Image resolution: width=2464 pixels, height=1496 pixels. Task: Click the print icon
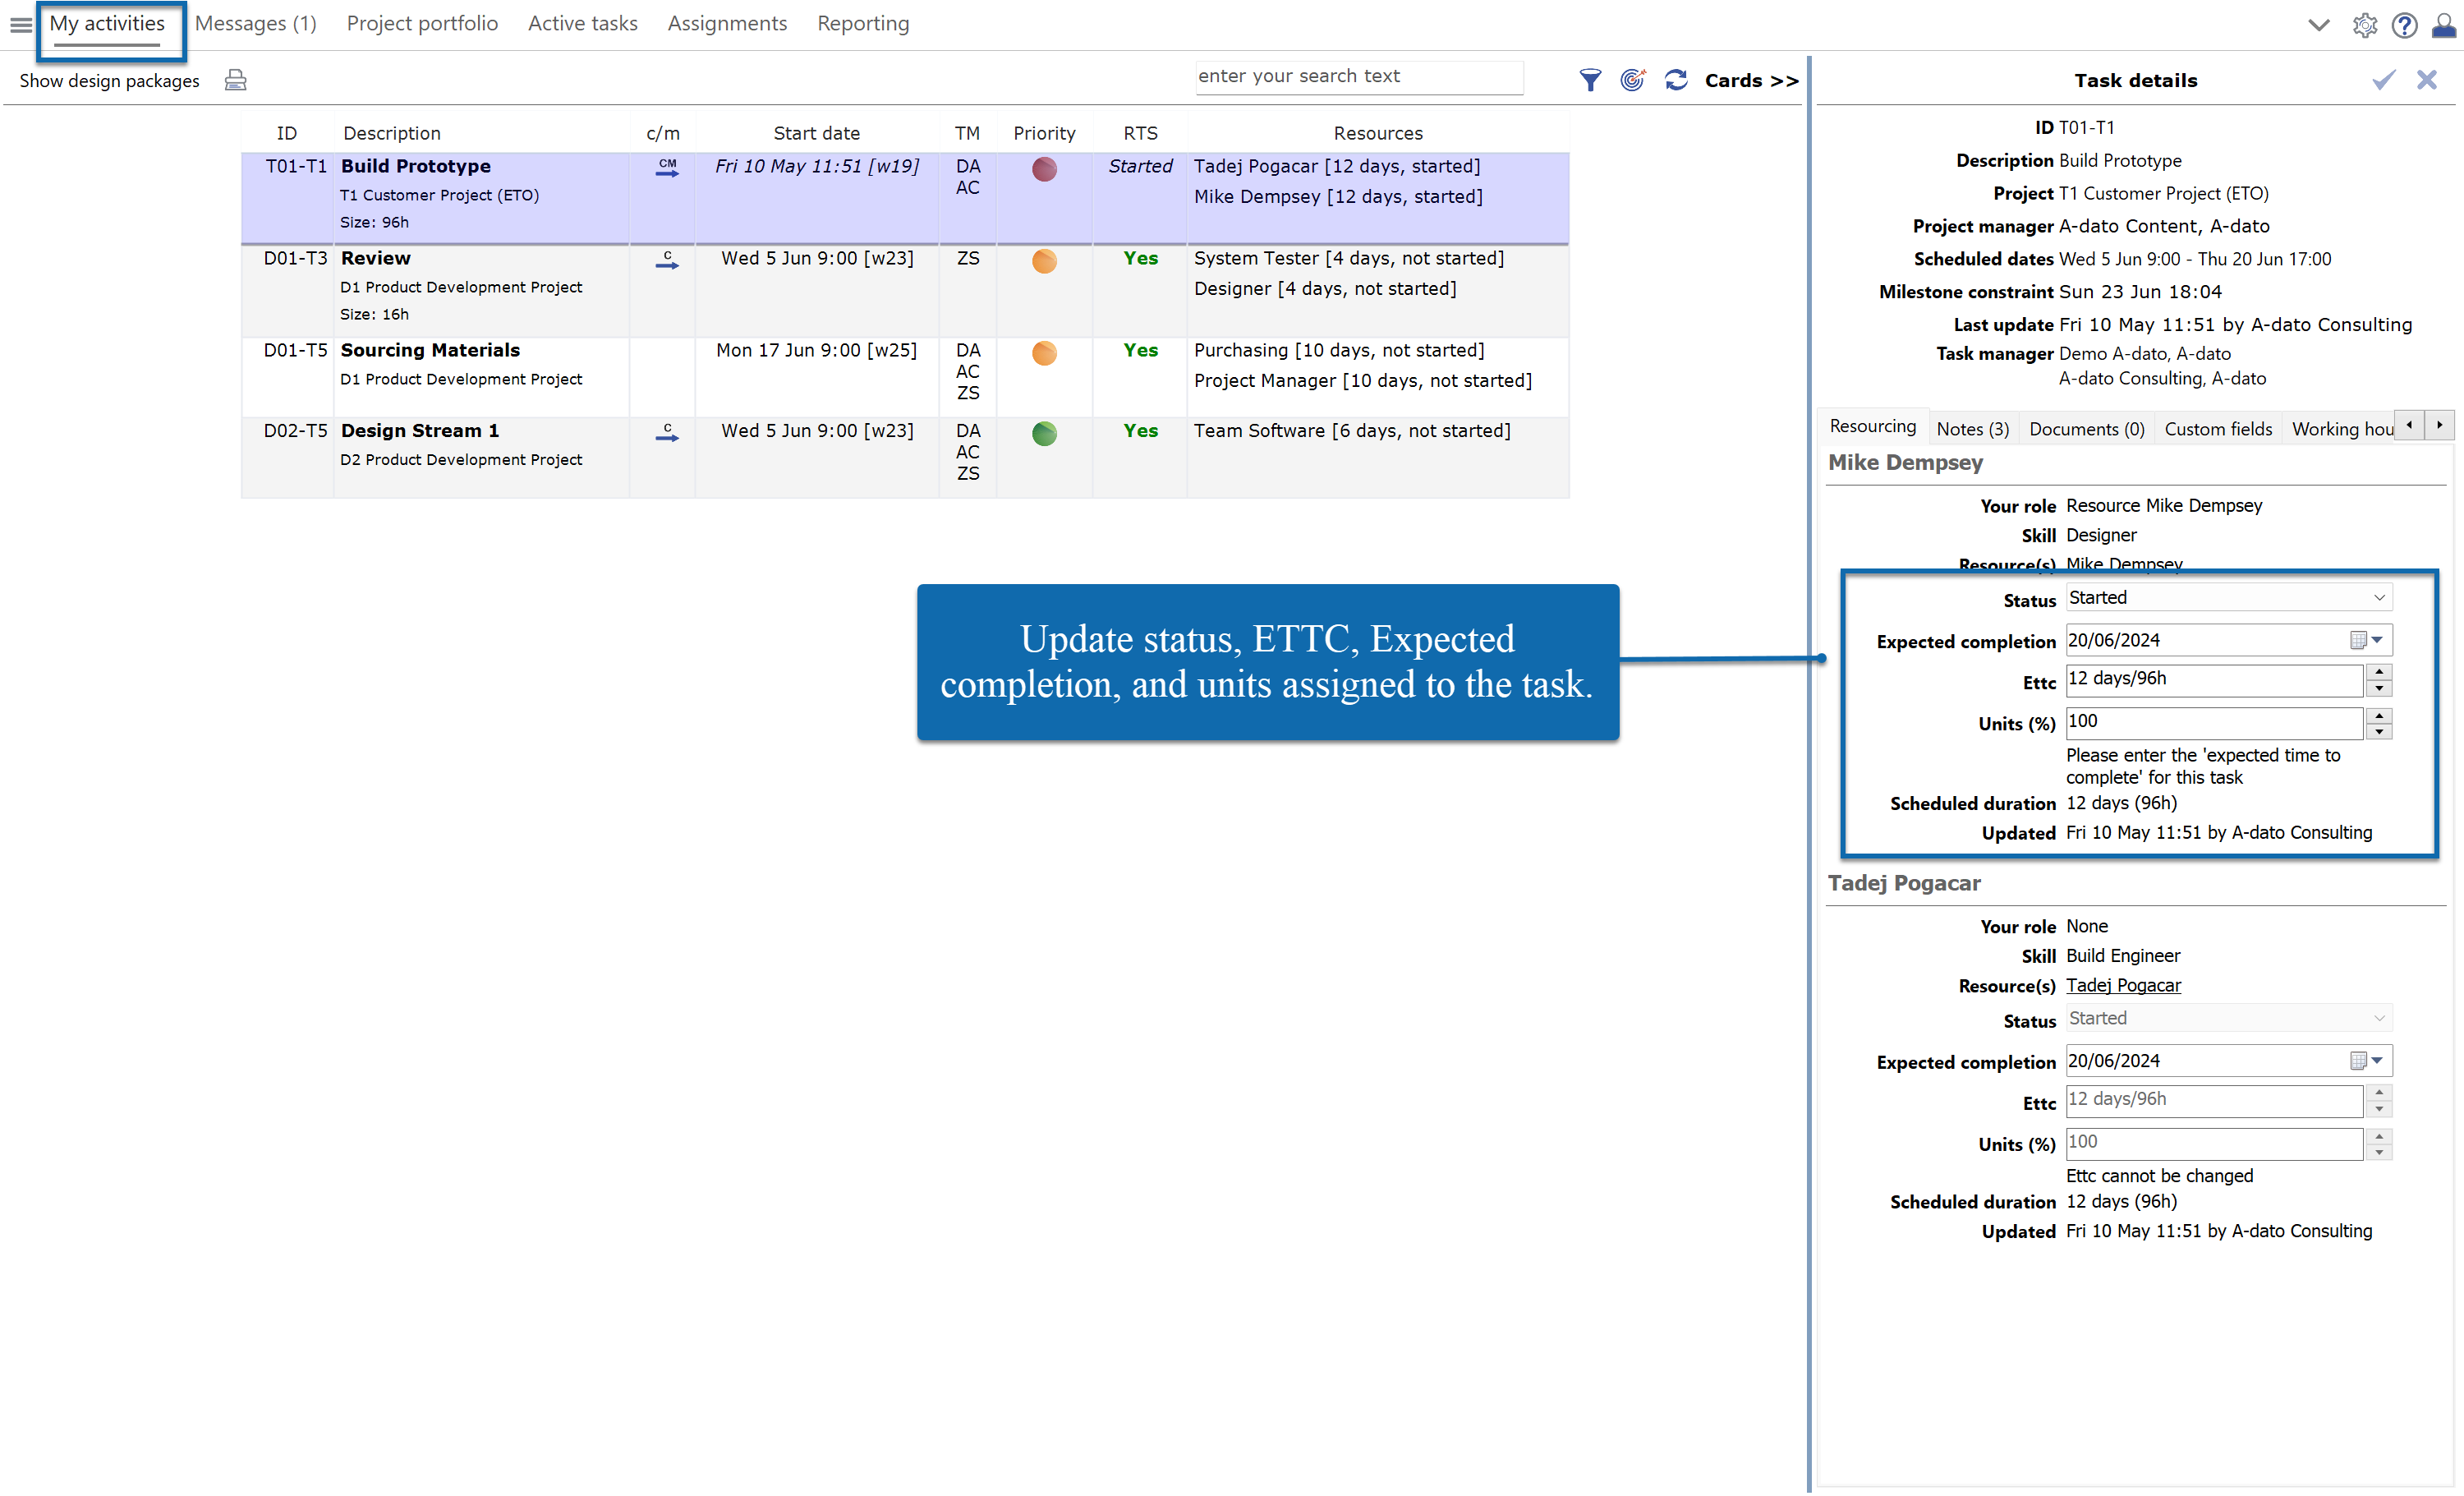pos(235,80)
